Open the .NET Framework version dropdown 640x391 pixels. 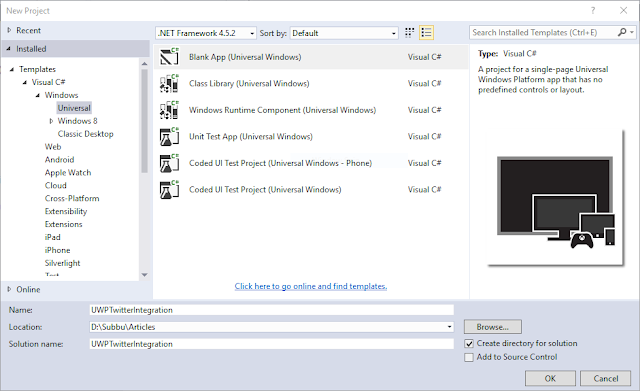click(x=206, y=33)
